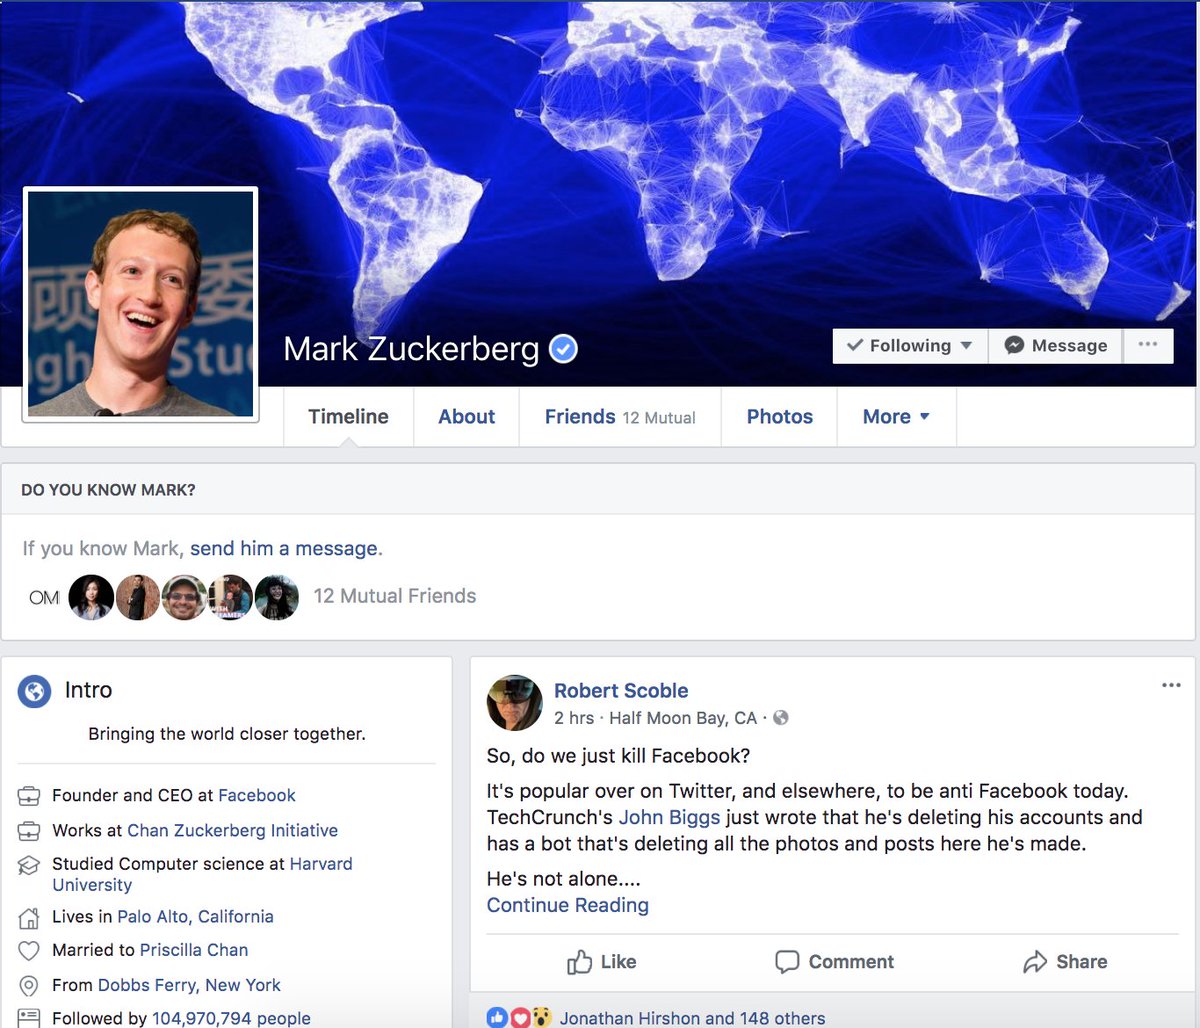Open the Friends 12 Mutual tab

click(620, 417)
